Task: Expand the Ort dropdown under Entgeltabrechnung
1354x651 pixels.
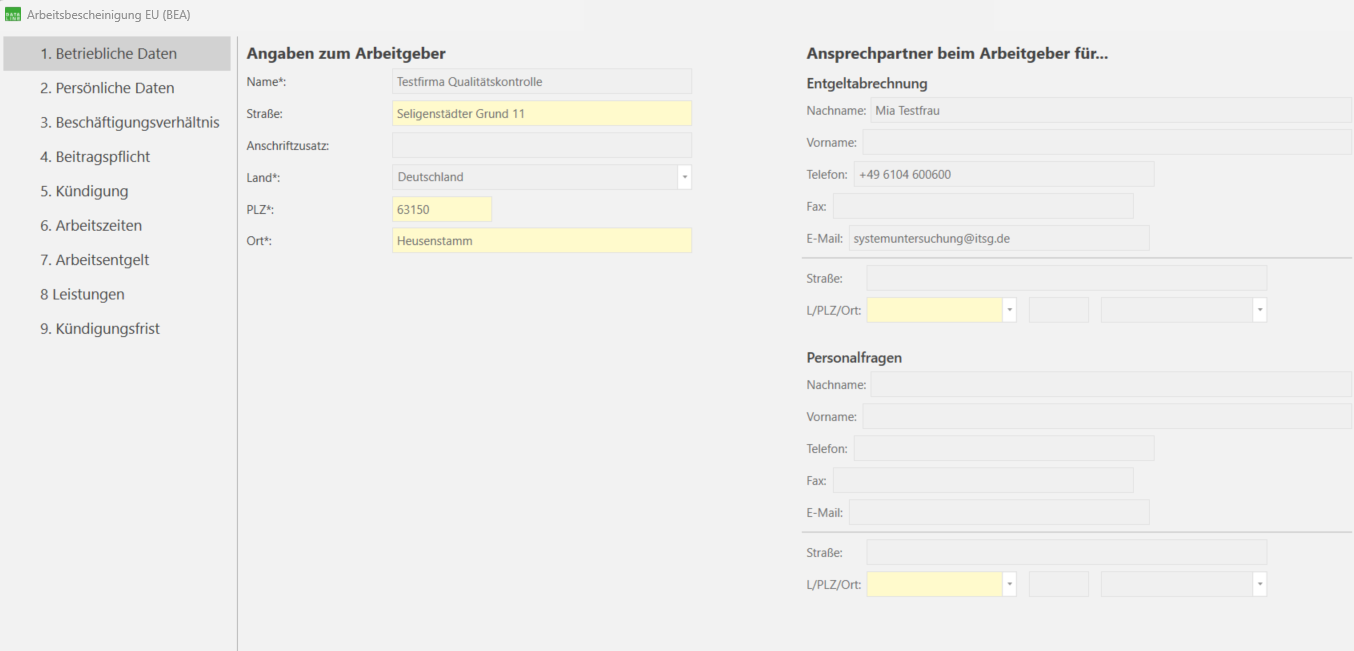Action: (x=1257, y=309)
